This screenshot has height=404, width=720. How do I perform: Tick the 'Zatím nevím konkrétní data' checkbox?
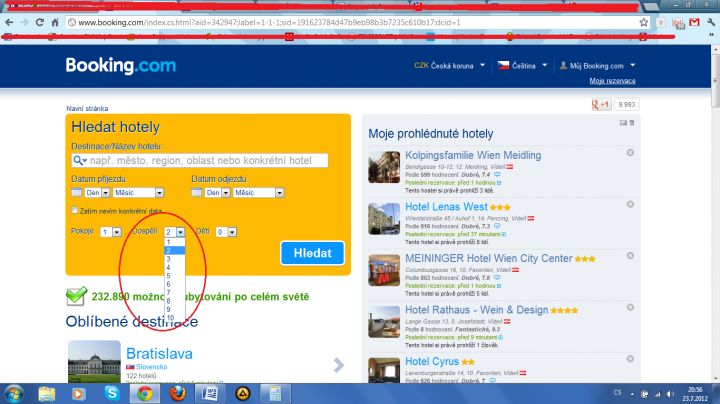pyautogui.click(x=74, y=210)
